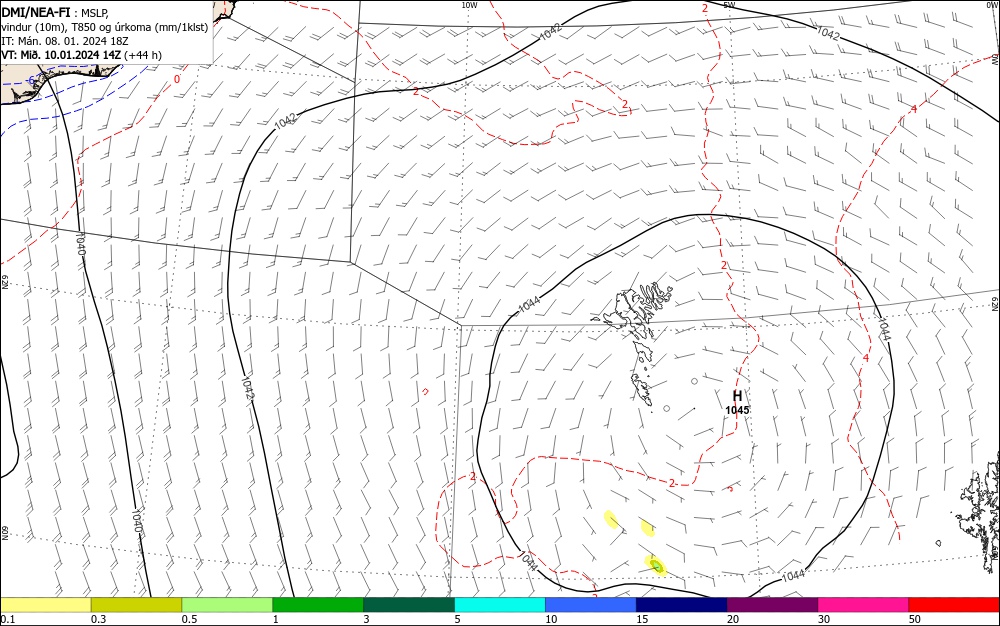This screenshot has height=626, width=1000.
Task: Click the legend value "50"
Action: [x=915, y=619]
